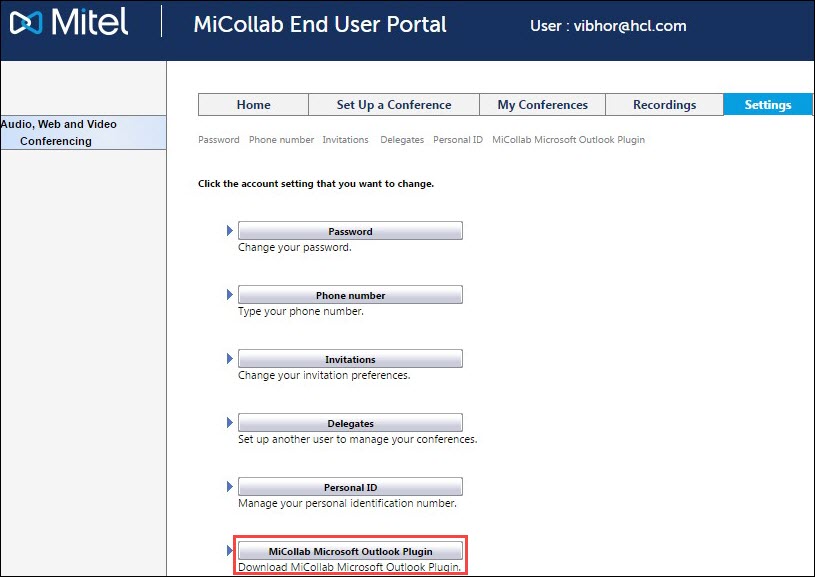Click the Delegates setup button
The width and height of the screenshot is (815, 577).
350,422
